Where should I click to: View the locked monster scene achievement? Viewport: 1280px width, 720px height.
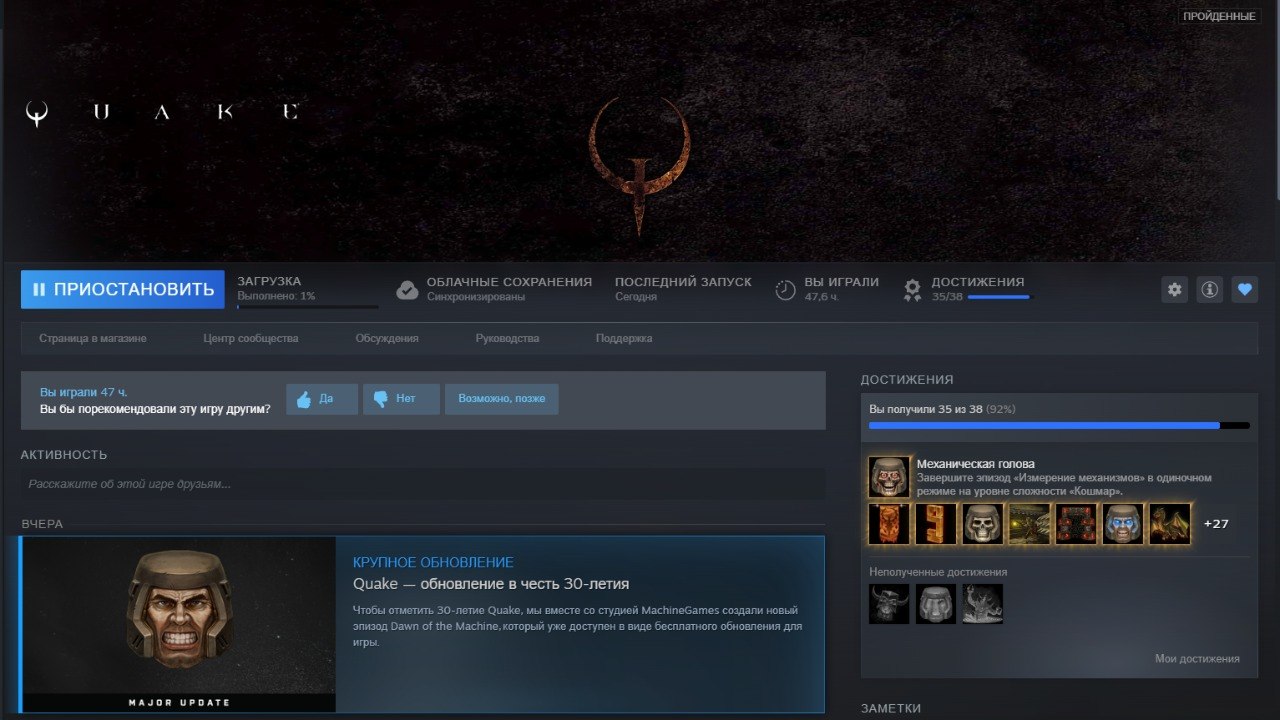983,604
